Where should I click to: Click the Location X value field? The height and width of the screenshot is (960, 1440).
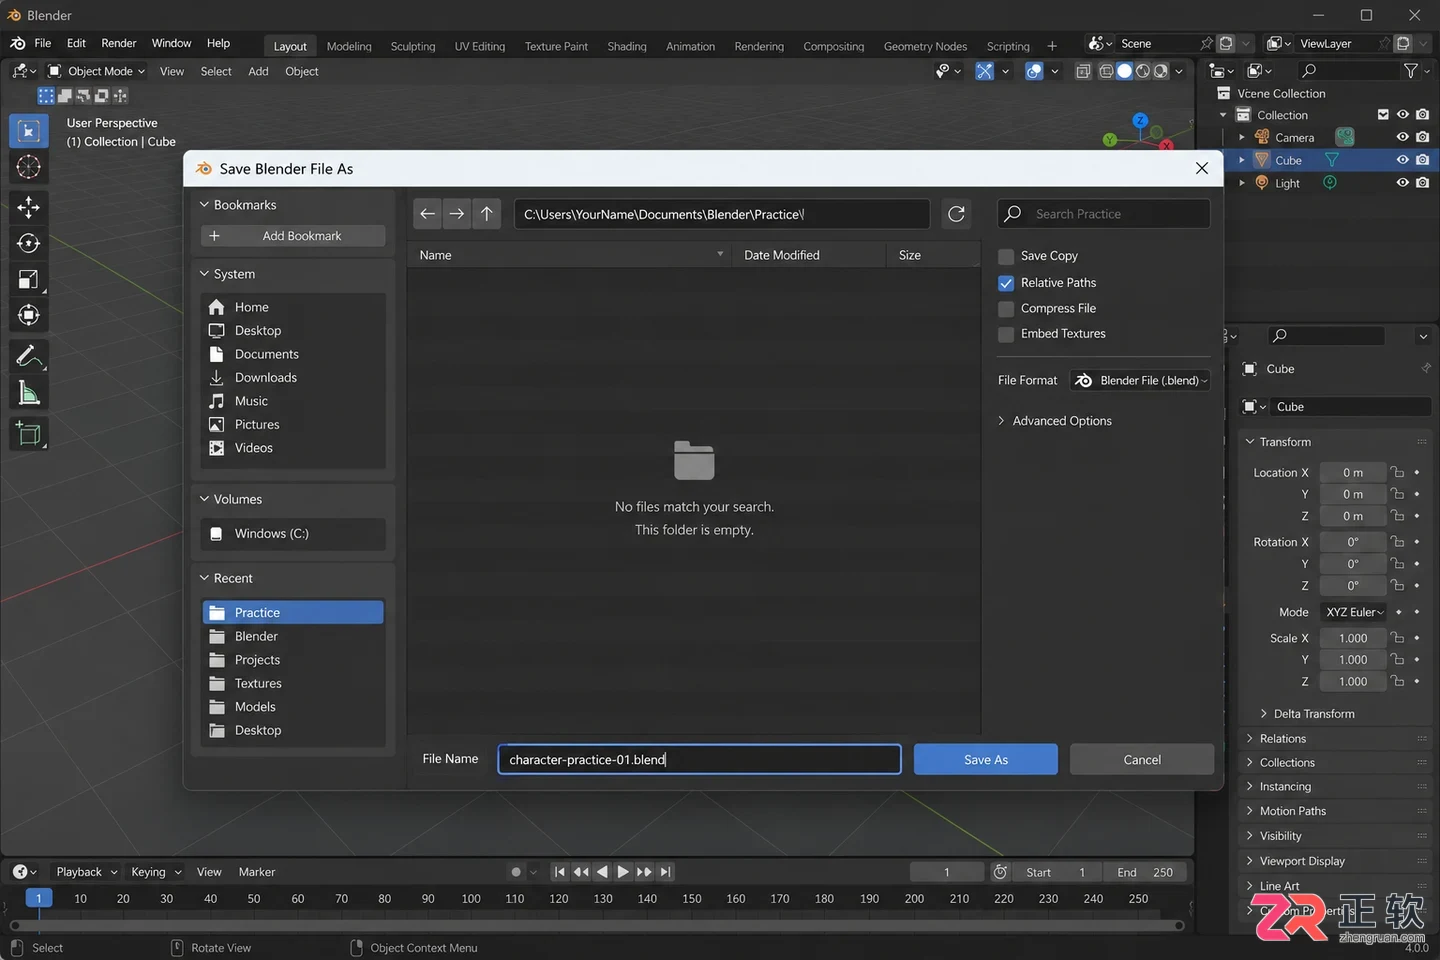click(x=1353, y=472)
